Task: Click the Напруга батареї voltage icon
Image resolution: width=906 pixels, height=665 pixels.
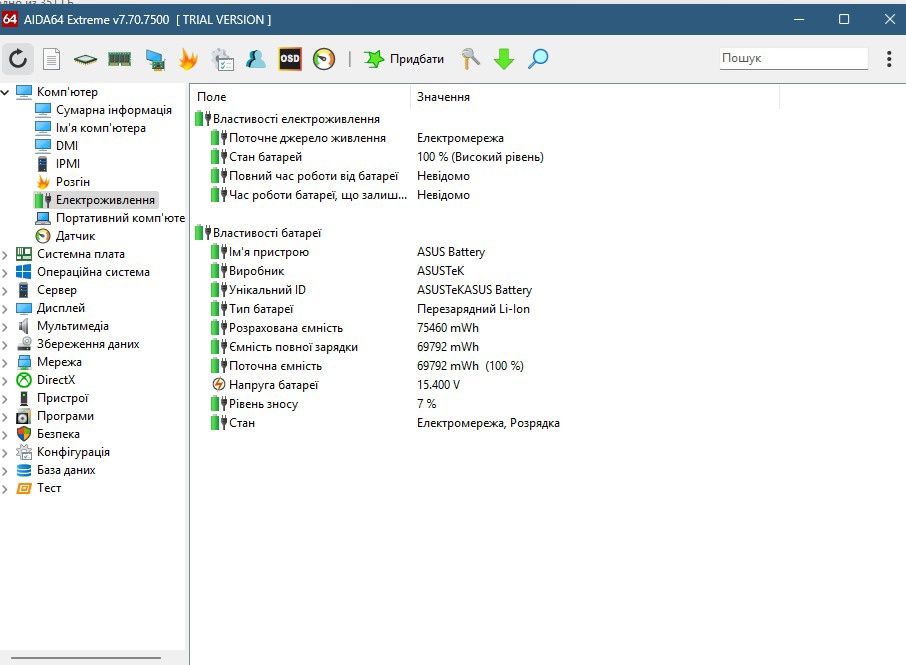Action: (x=218, y=384)
